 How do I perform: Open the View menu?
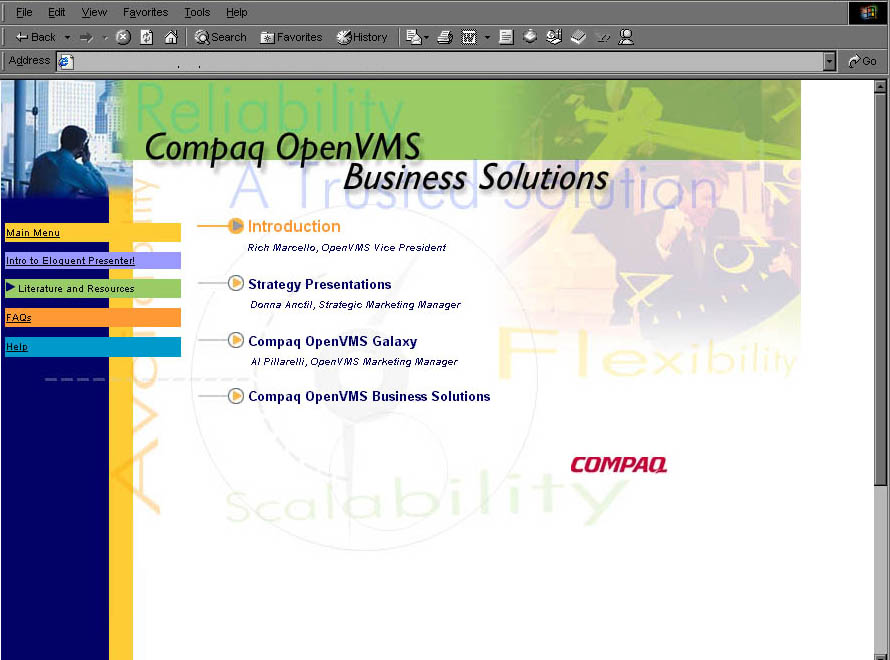(94, 12)
